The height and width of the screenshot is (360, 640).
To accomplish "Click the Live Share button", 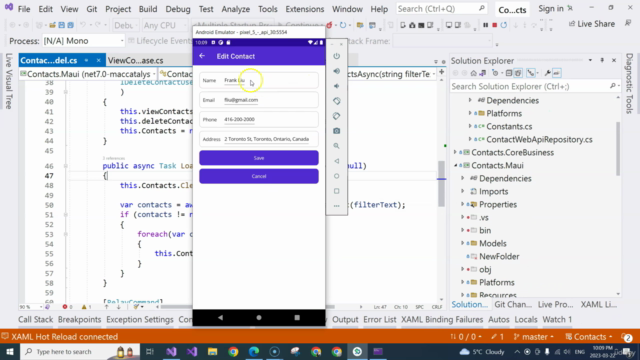I will click(x=592, y=24).
